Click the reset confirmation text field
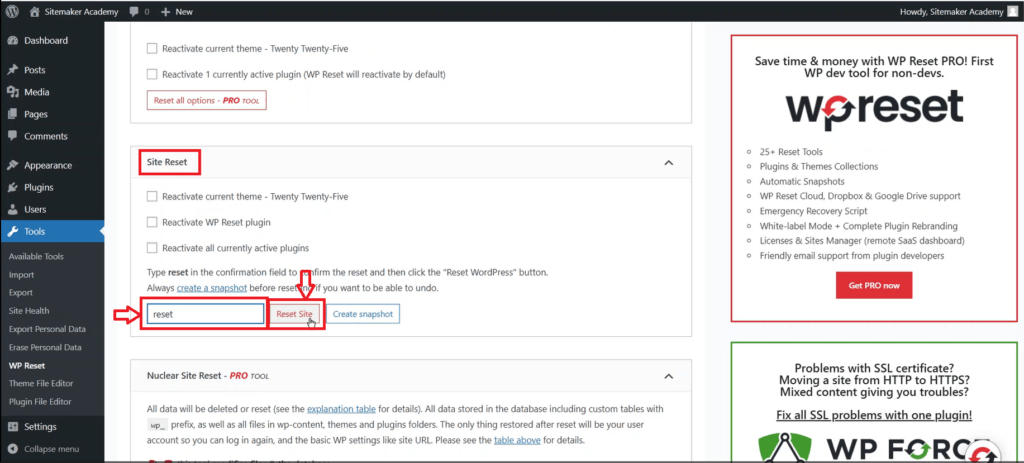 [x=205, y=314]
